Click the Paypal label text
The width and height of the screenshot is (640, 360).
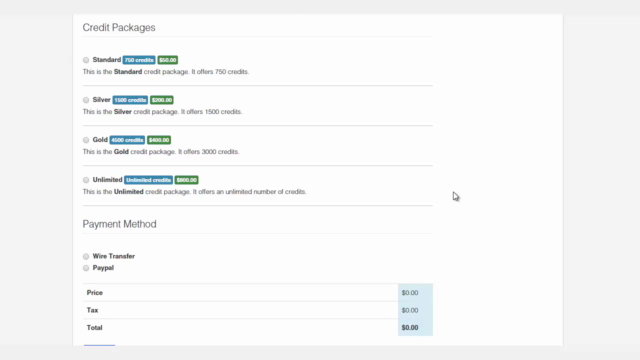click(103, 268)
